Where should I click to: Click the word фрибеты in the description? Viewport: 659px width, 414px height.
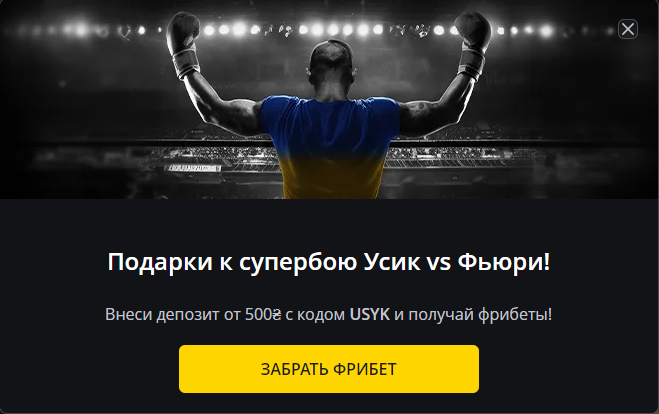(515, 315)
